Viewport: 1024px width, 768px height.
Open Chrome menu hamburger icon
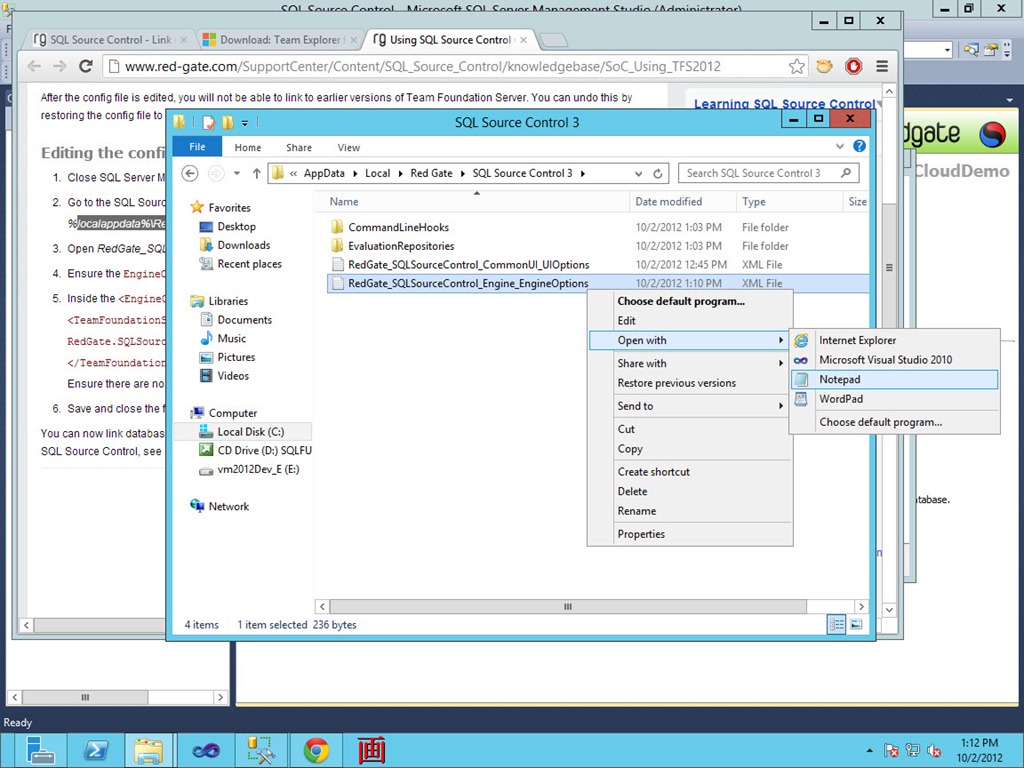pyautogui.click(x=882, y=66)
